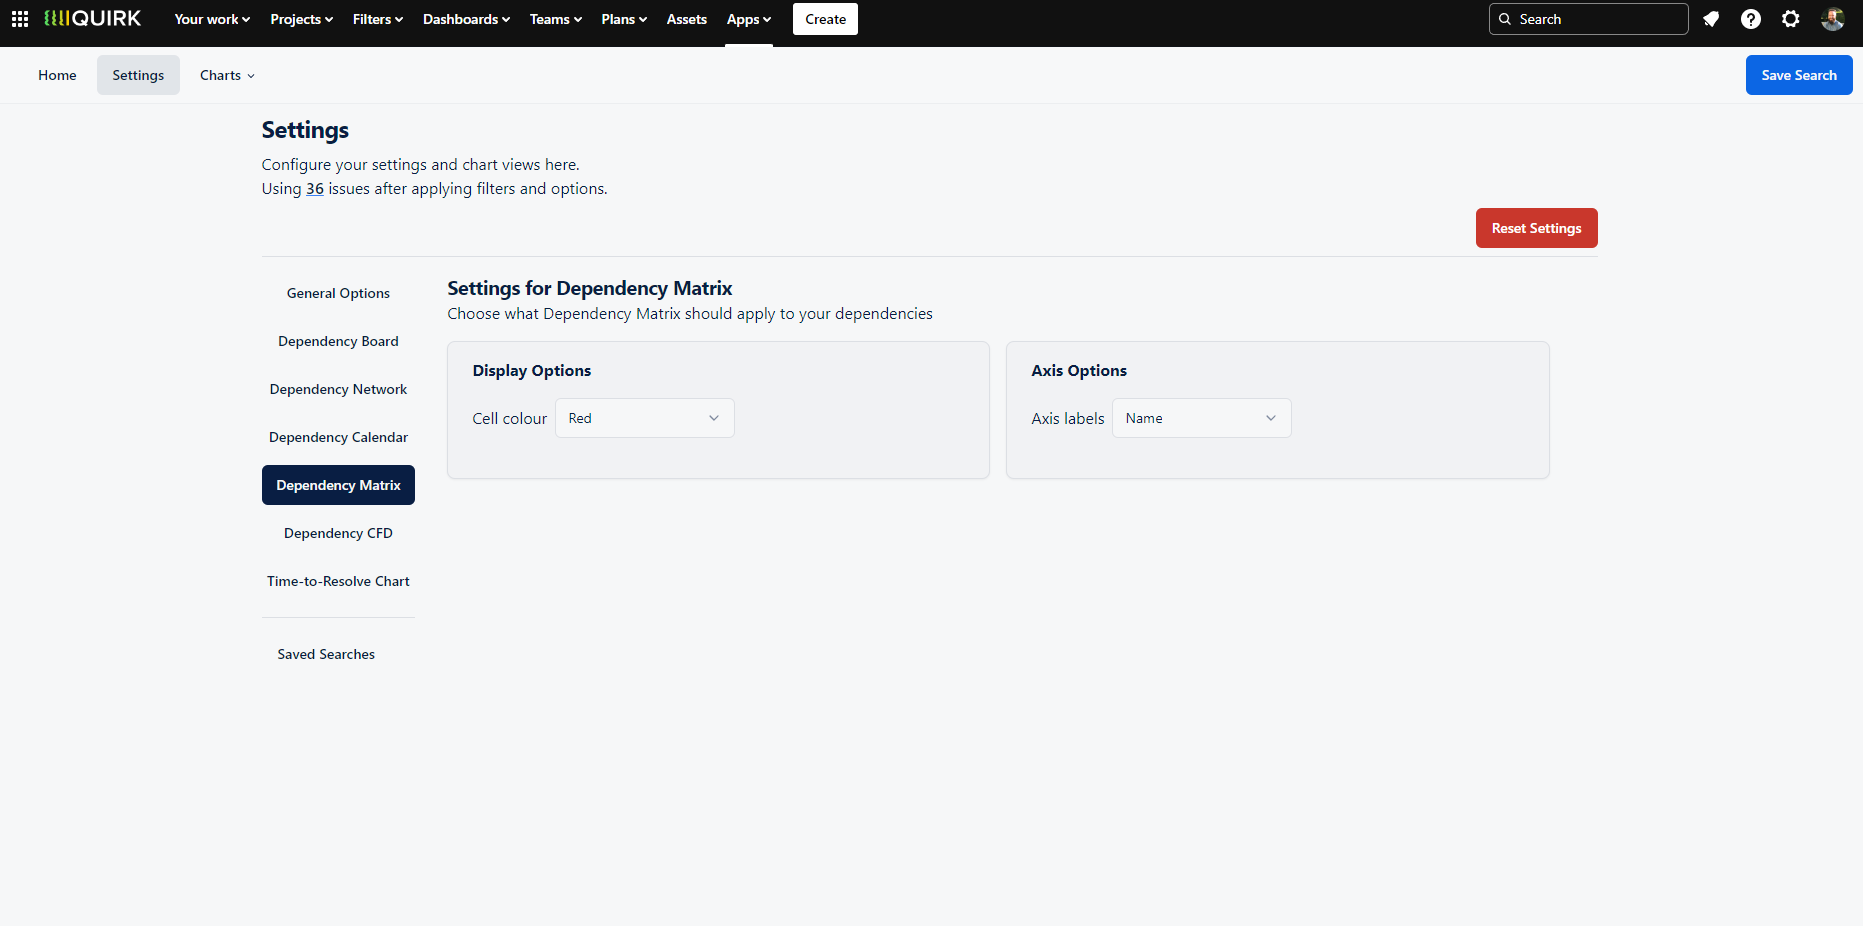Open the app switcher grid icon
Screen dimensions: 1863x926
pos(20,19)
